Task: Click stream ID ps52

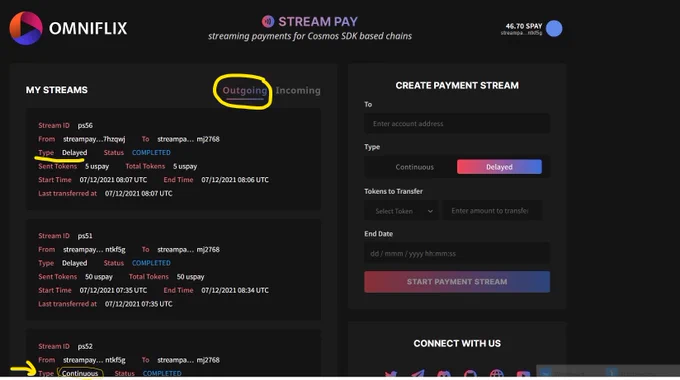Action: tap(85, 347)
